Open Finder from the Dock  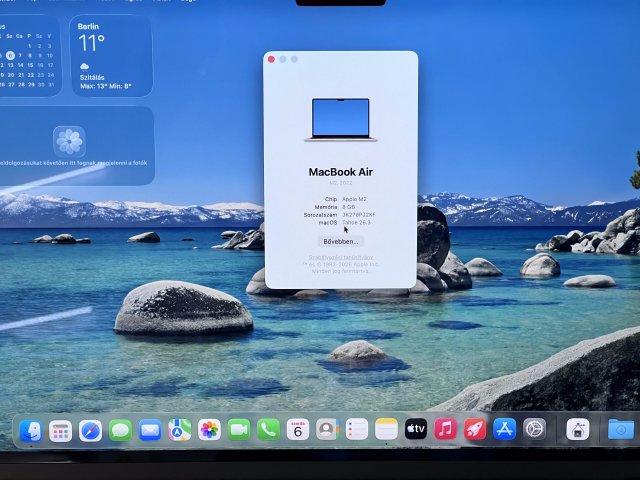pos(31,430)
